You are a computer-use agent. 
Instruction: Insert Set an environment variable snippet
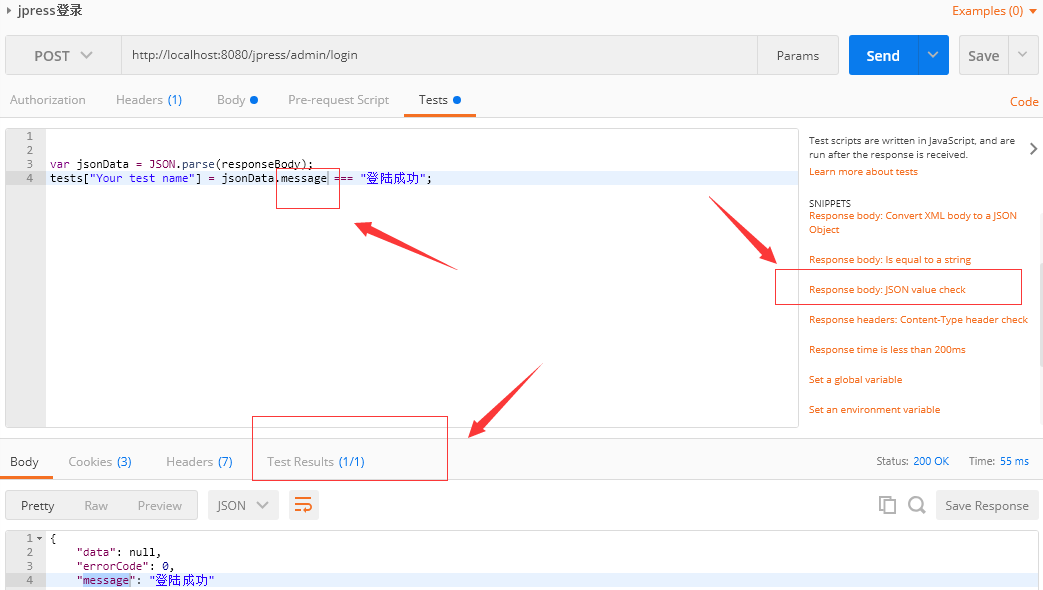[874, 409]
